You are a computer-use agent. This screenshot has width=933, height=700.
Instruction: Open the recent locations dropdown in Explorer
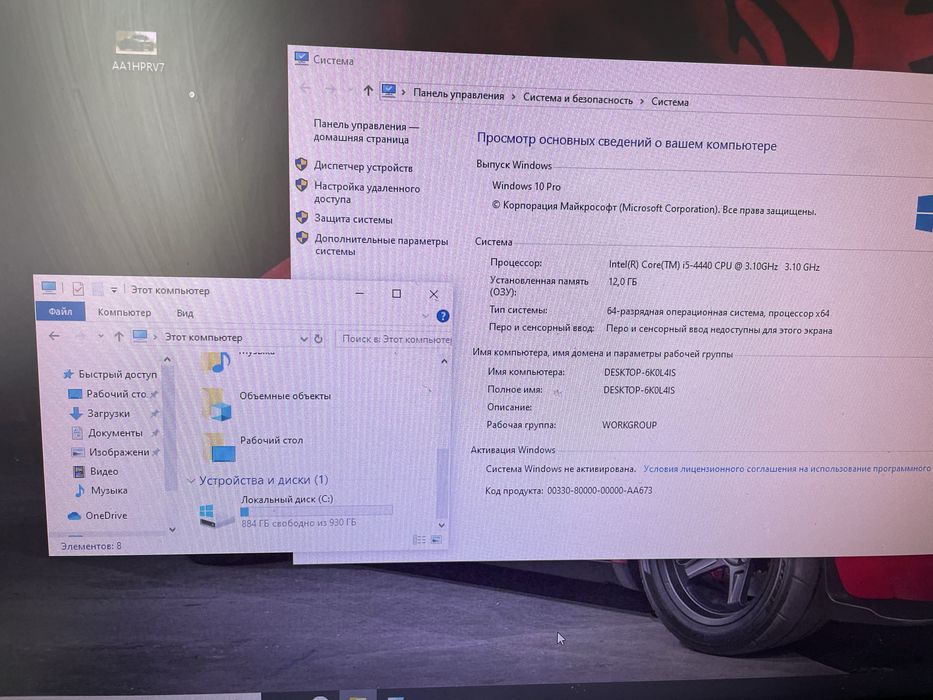tap(101, 336)
